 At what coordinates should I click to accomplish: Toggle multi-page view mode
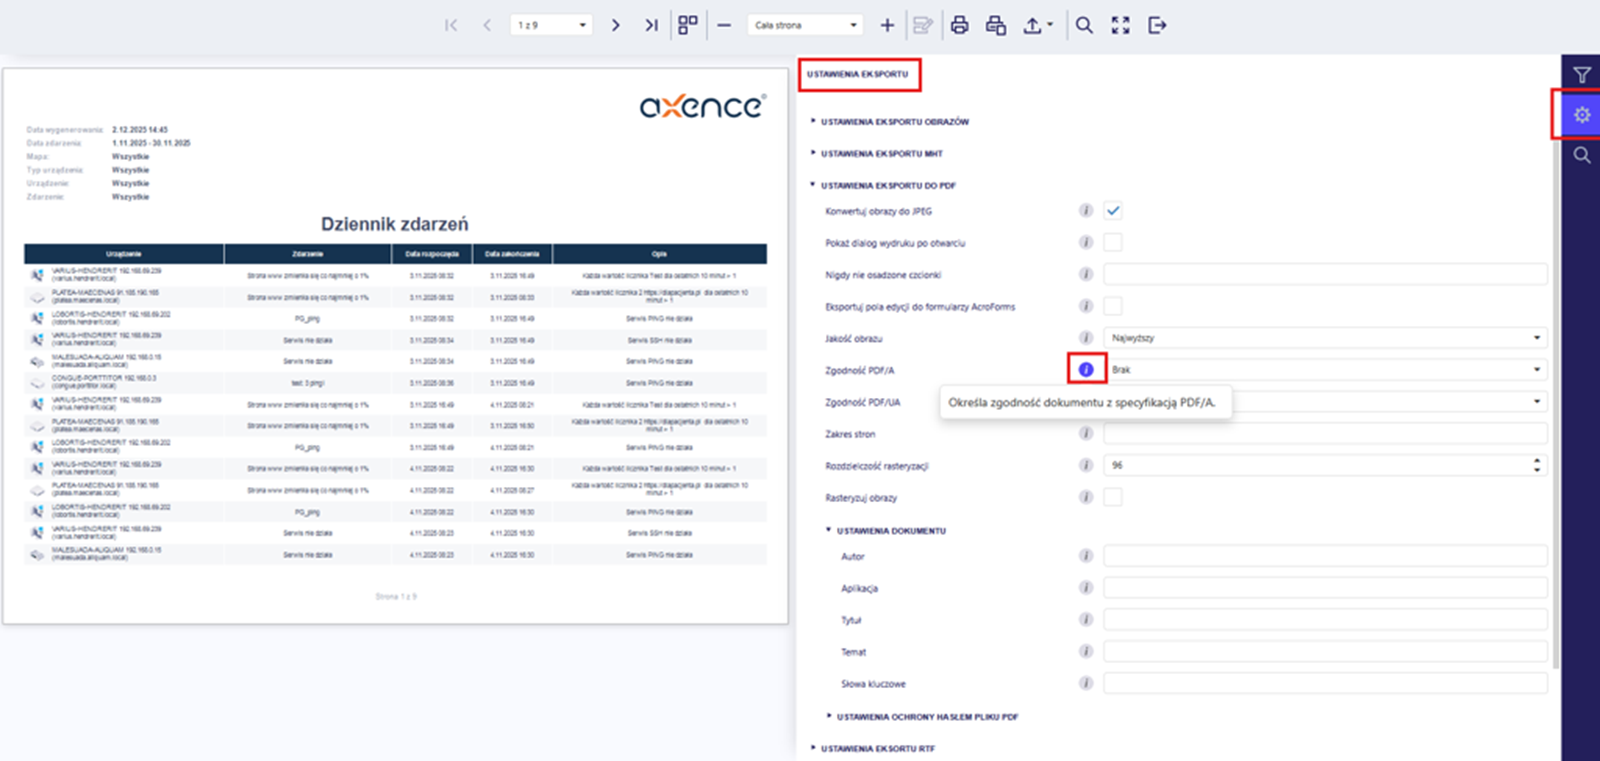[688, 25]
